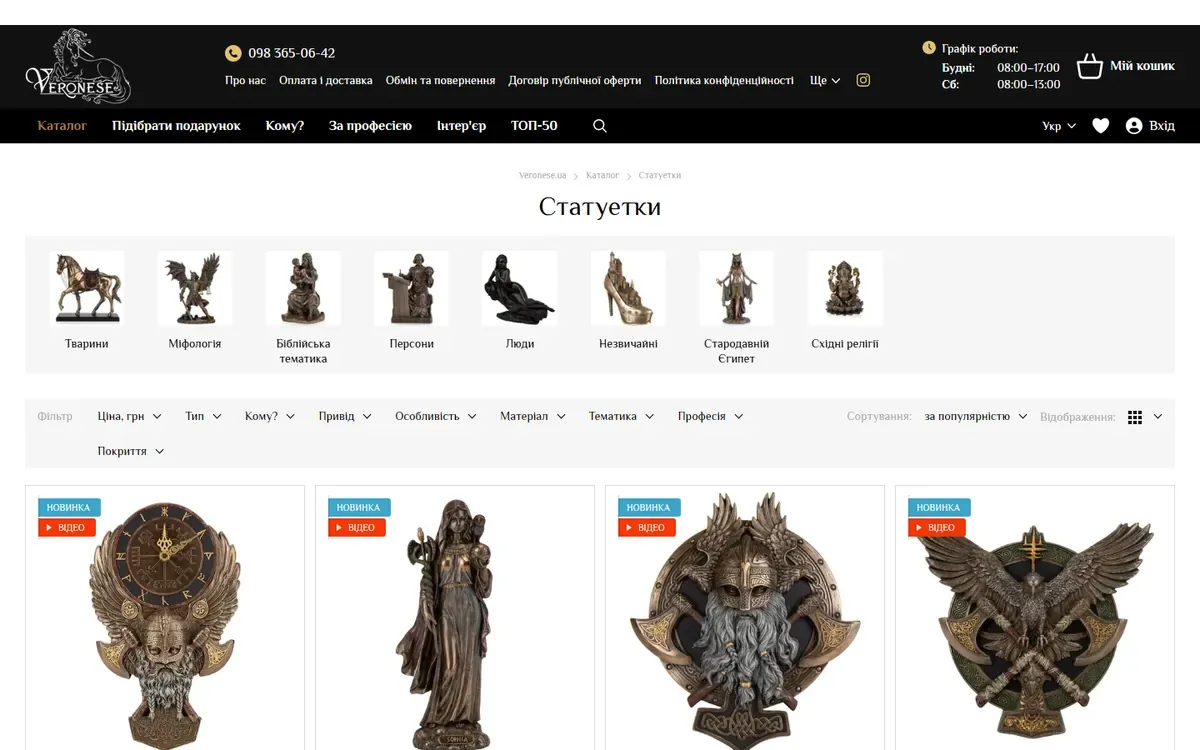Click the search magnifier icon
The width and height of the screenshot is (1200, 750).
click(x=600, y=126)
